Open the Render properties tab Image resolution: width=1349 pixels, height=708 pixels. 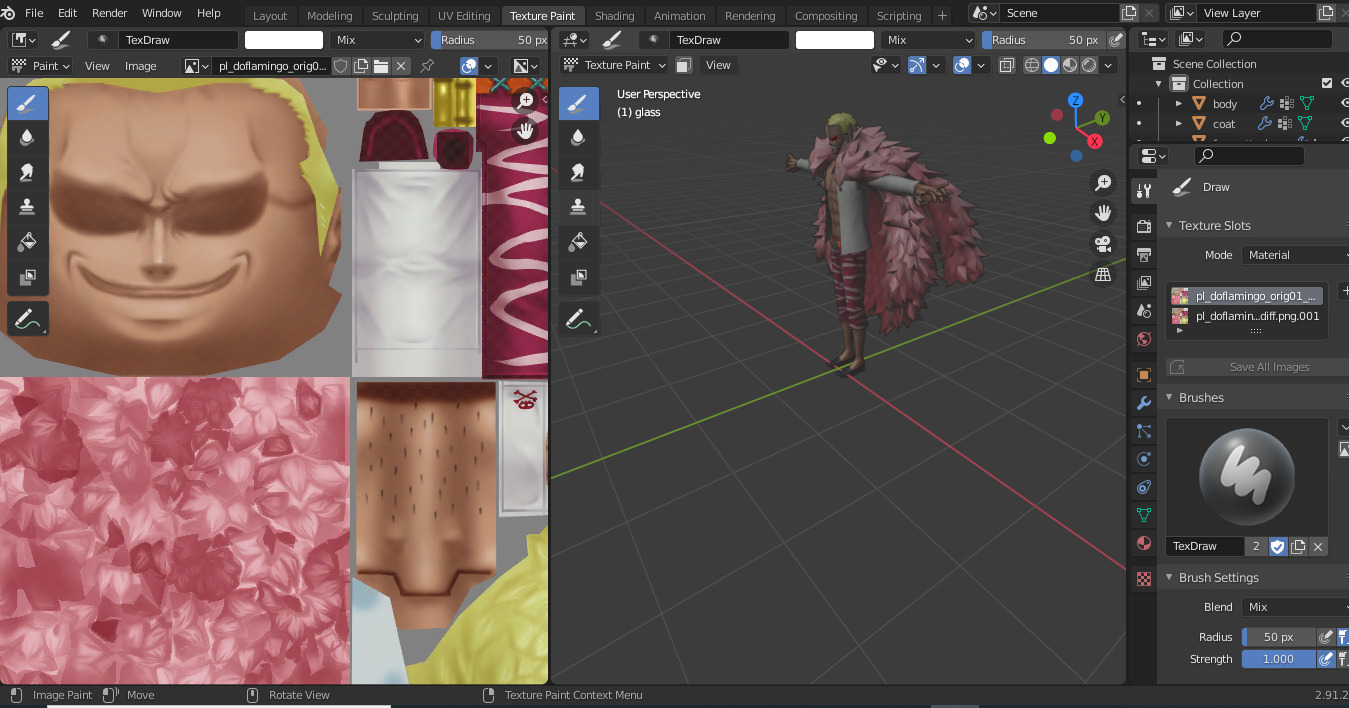pyautogui.click(x=1144, y=227)
